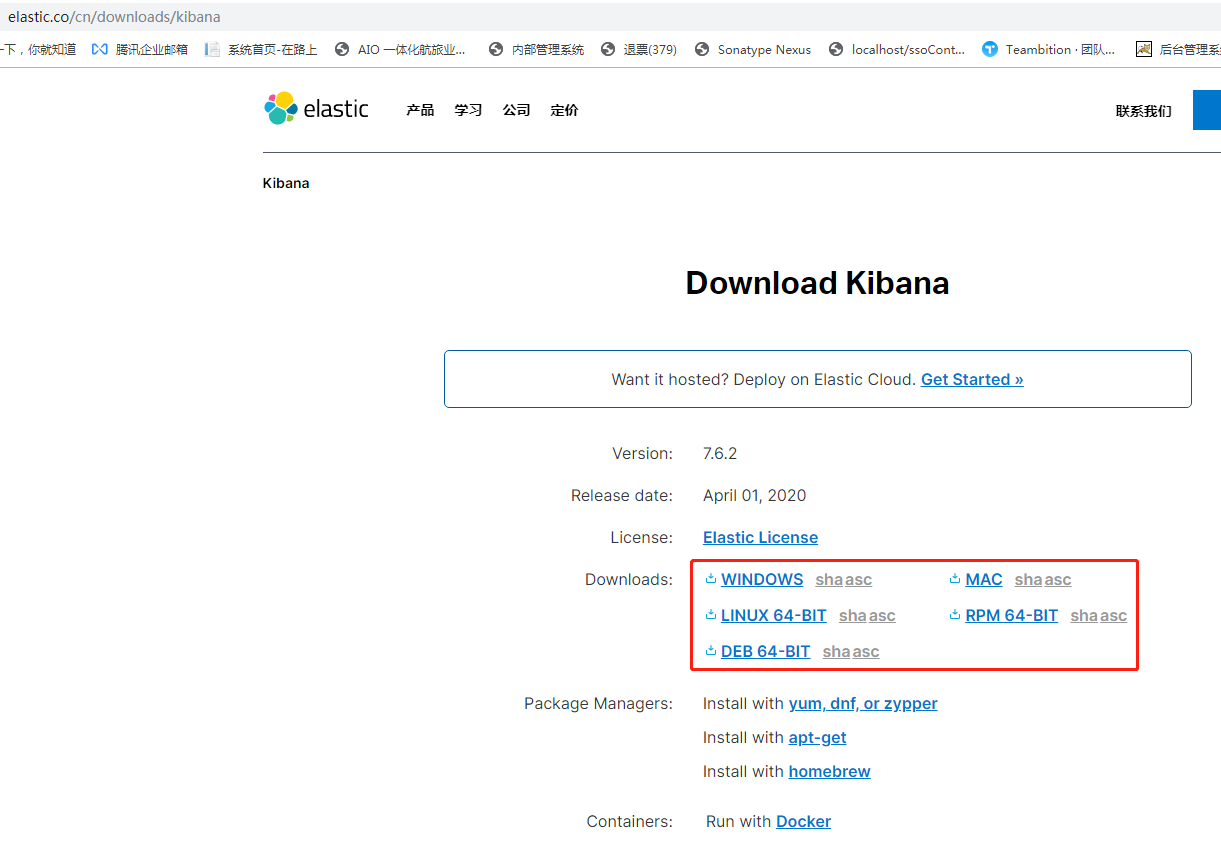Open the Elastic License link
Viewport: 1221px width, 850px height.
[x=760, y=537]
